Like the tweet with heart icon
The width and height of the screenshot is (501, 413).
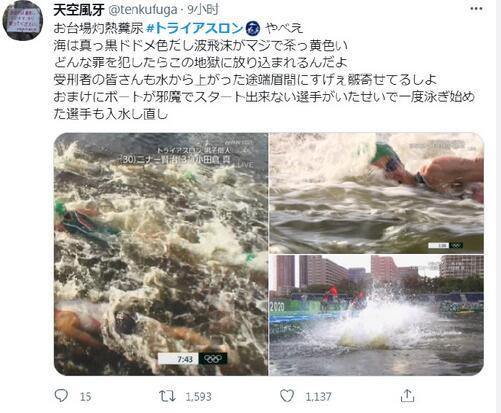click(x=287, y=396)
